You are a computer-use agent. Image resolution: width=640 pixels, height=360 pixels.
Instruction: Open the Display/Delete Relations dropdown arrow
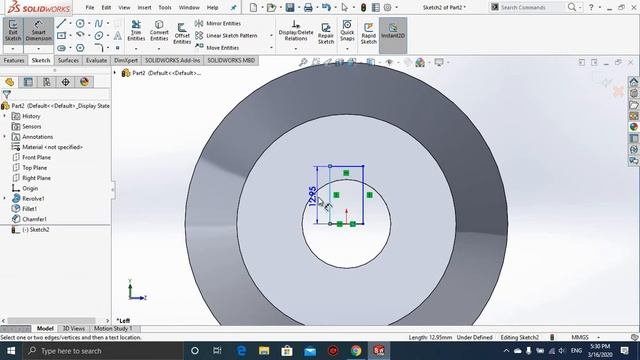[x=296, y=49]
